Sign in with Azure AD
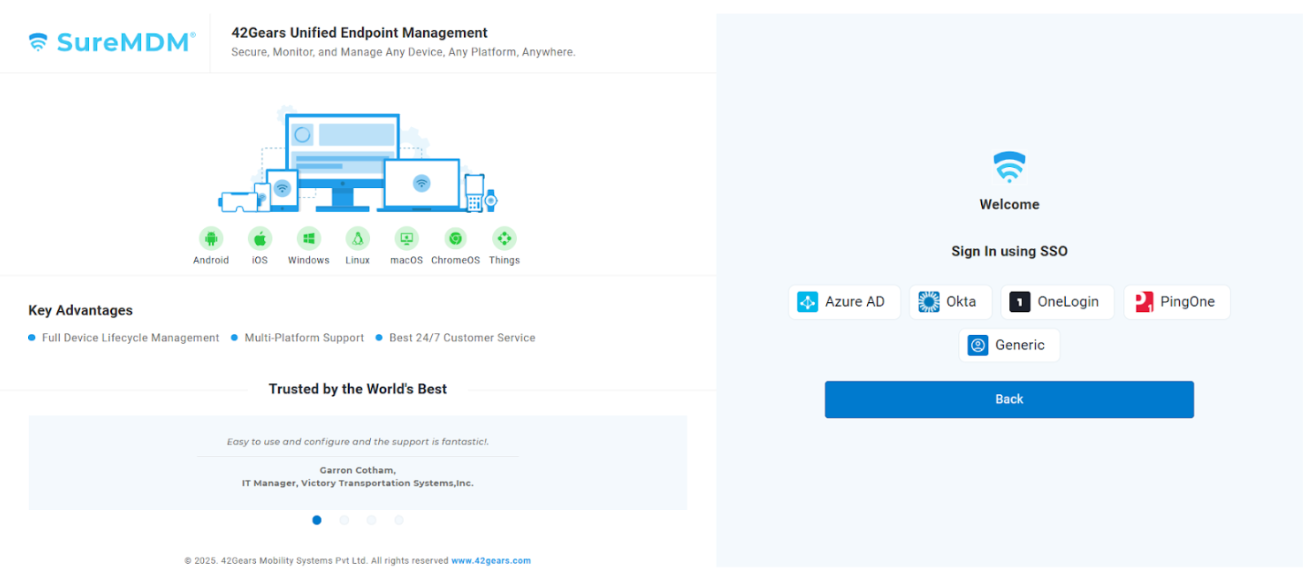This screenshot has width=1309, height=586. tap(844, 302)
